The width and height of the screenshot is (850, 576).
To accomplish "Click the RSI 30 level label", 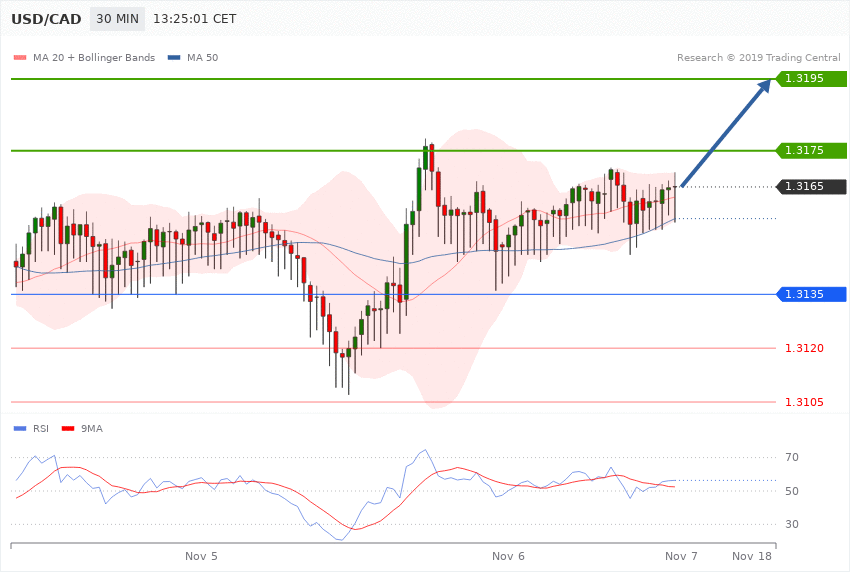I will 792,524.
